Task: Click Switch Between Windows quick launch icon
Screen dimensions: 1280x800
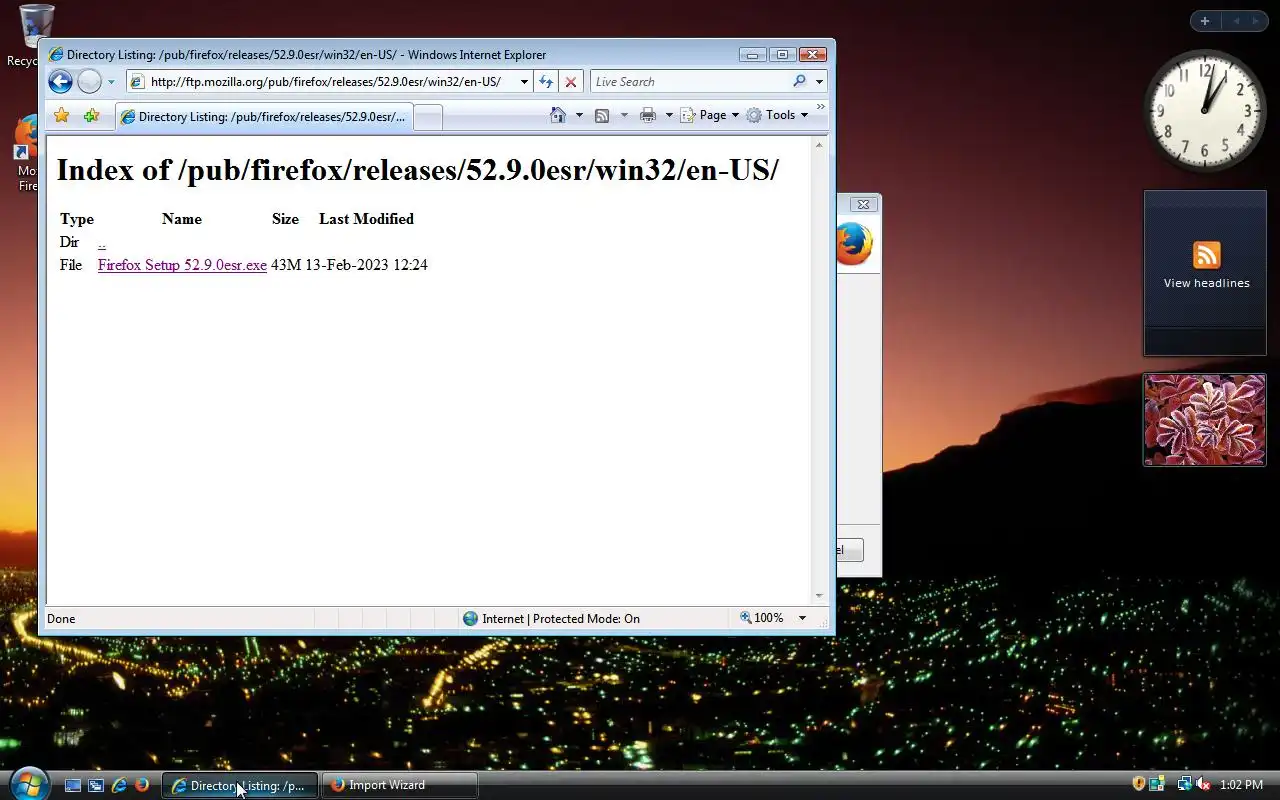Action: 96,786
